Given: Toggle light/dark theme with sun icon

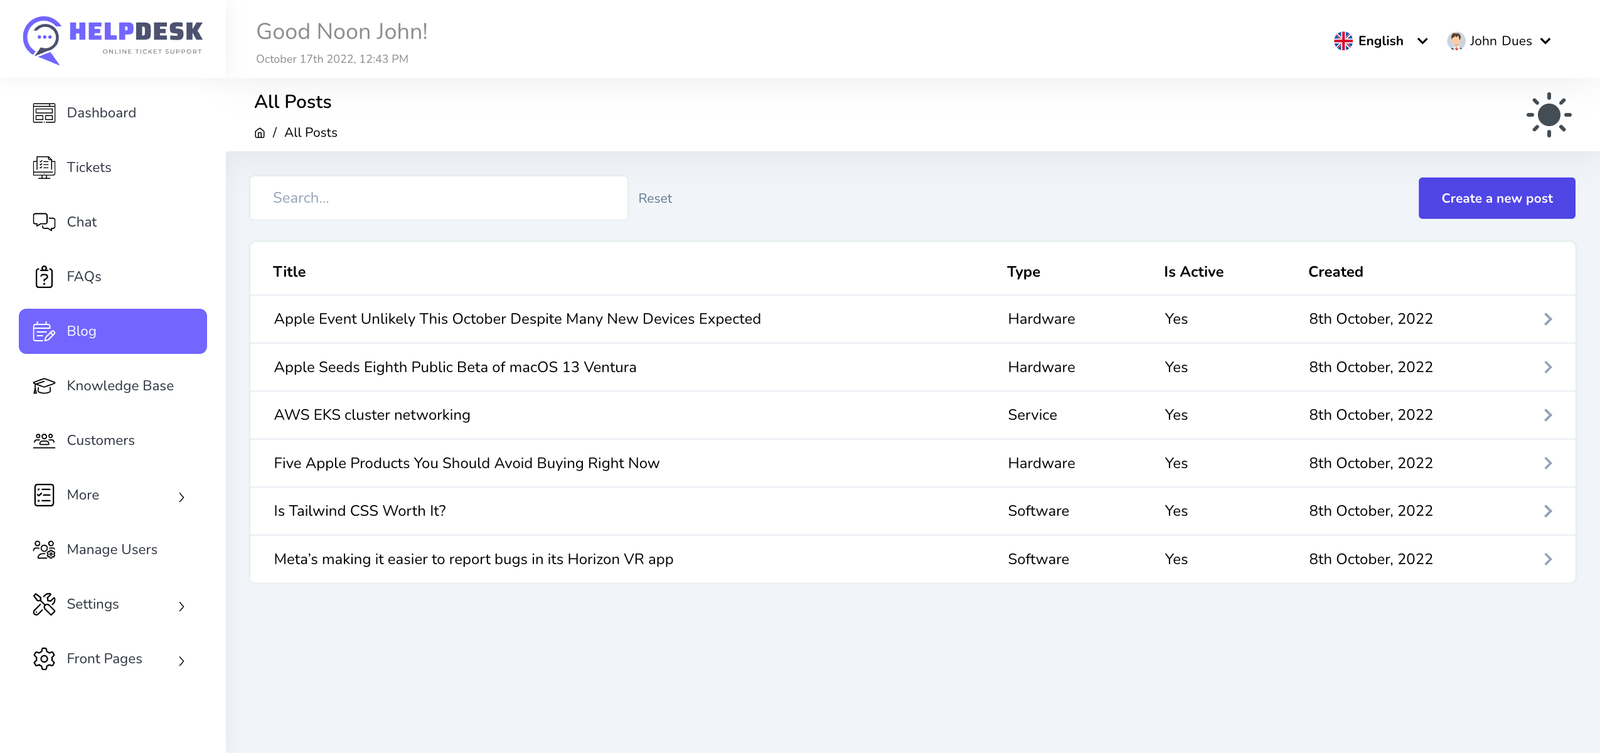Looking at the screenshot, I should pos(1548,115).
